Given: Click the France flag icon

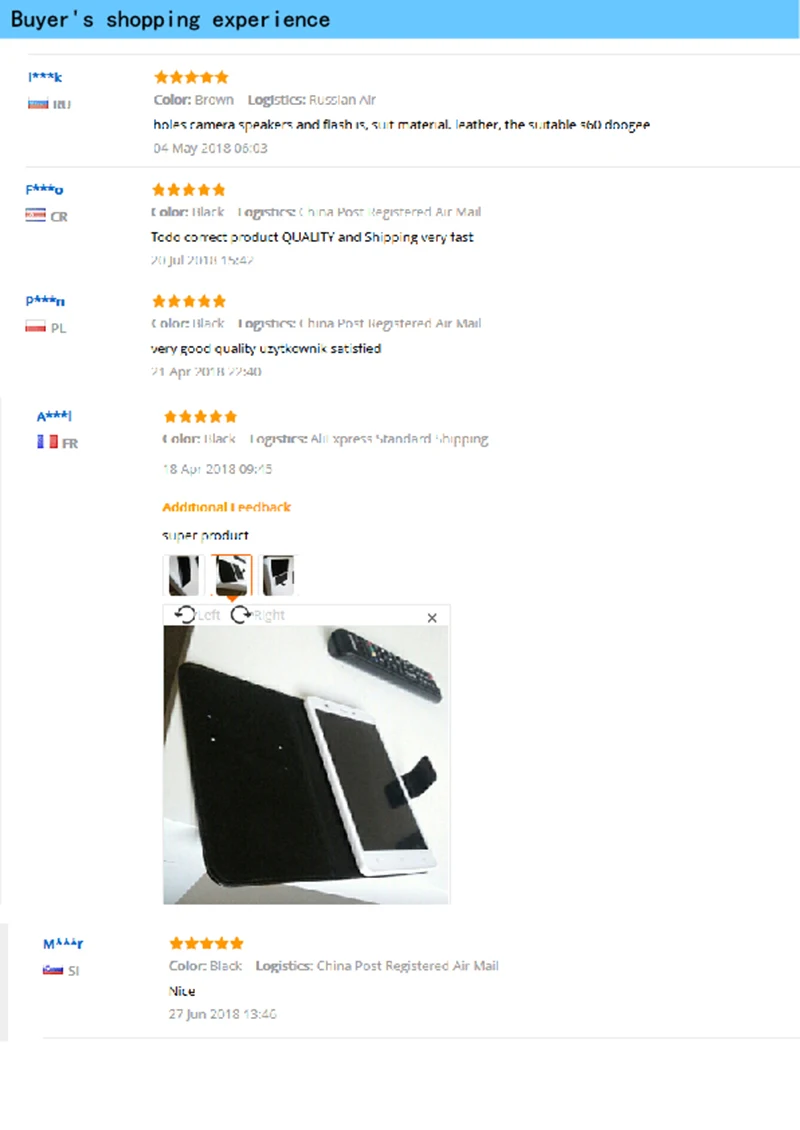Looking at the screenshot, I should tap(48, 442).
